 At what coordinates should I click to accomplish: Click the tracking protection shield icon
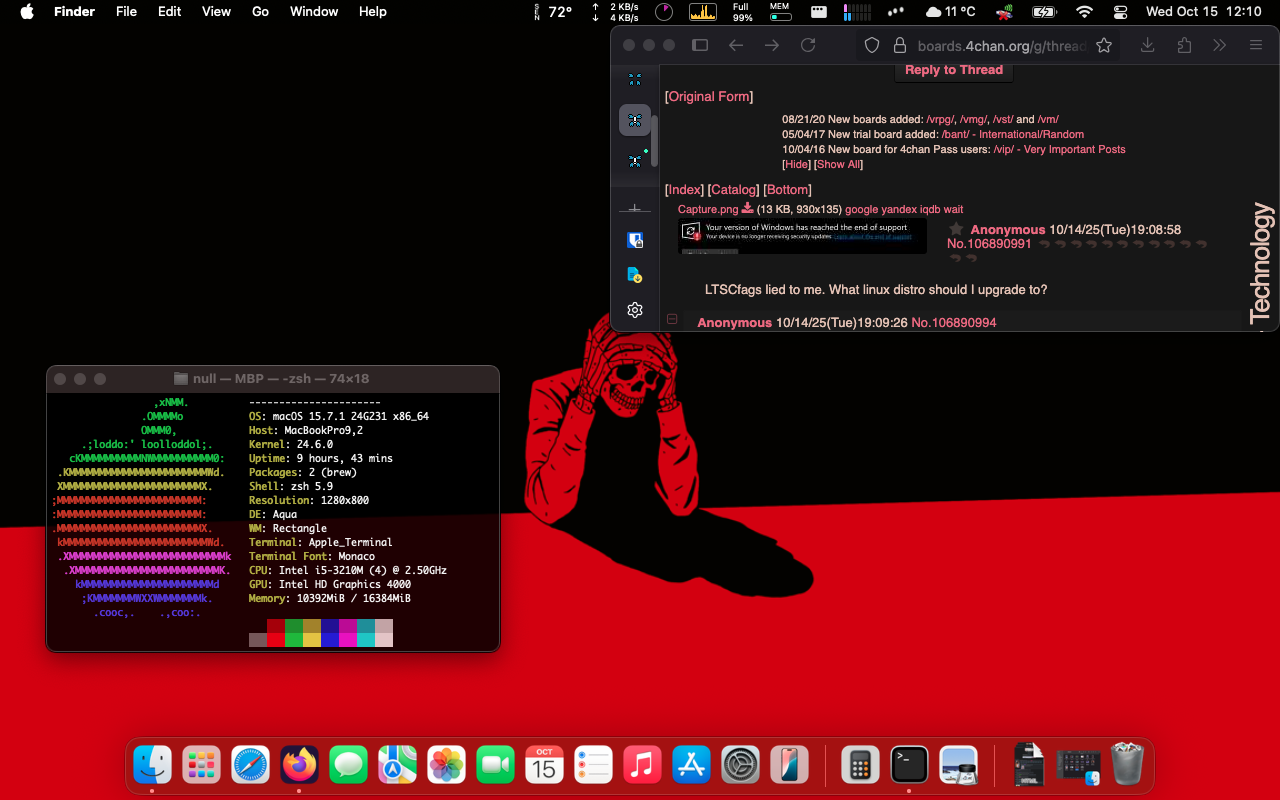872,45
